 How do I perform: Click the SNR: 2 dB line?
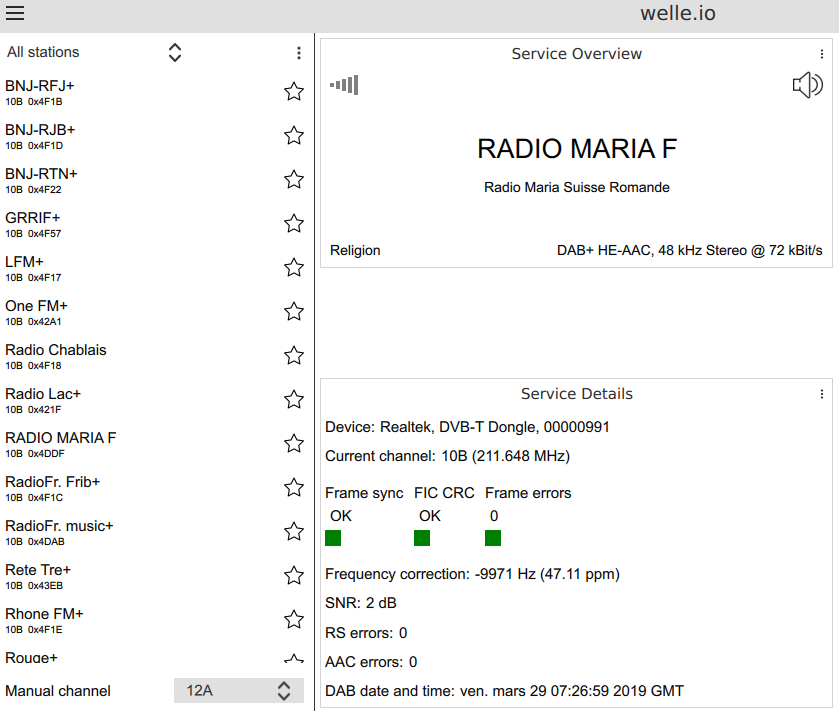(x=361, y=603)
